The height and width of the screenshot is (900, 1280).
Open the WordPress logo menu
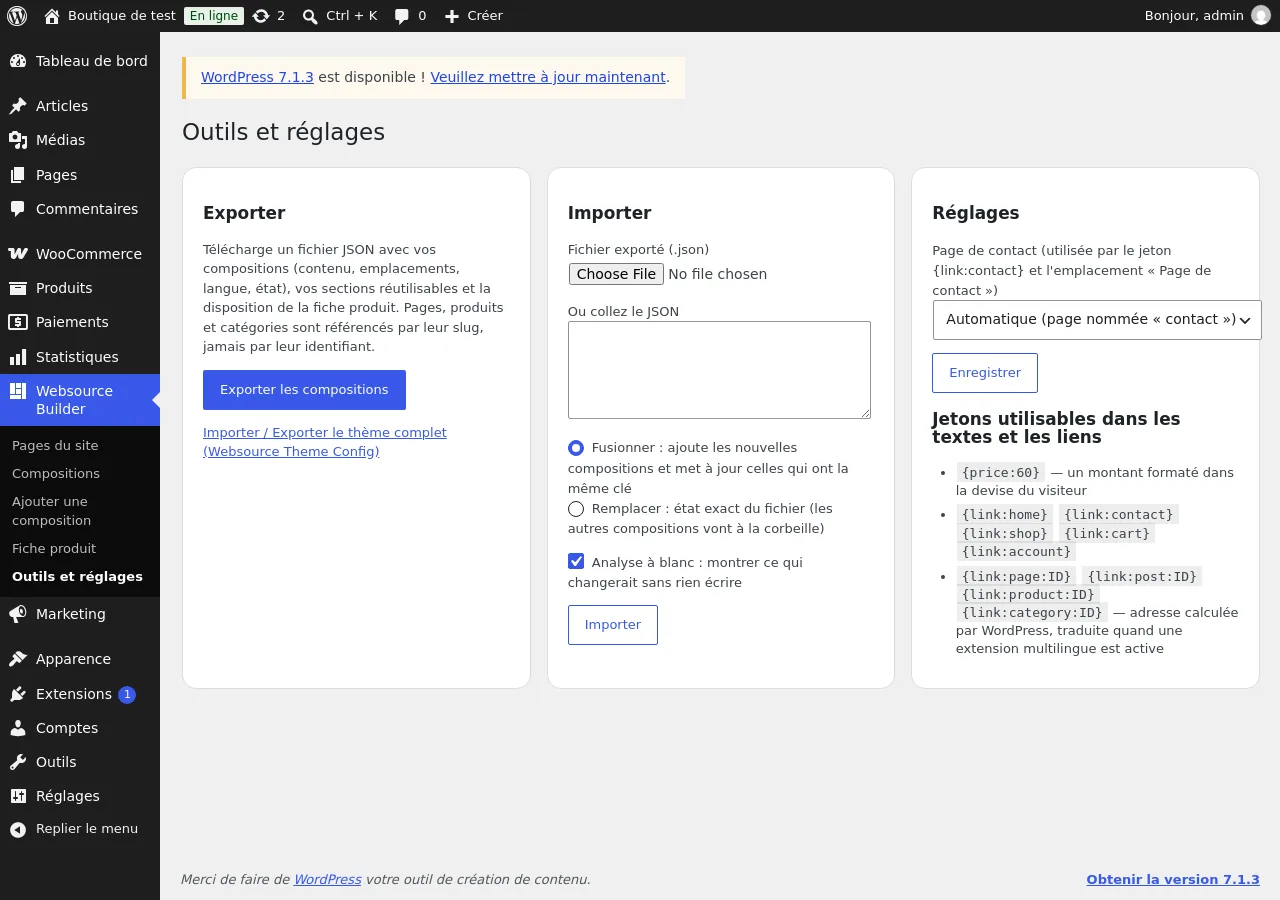[x=17, y=16]
